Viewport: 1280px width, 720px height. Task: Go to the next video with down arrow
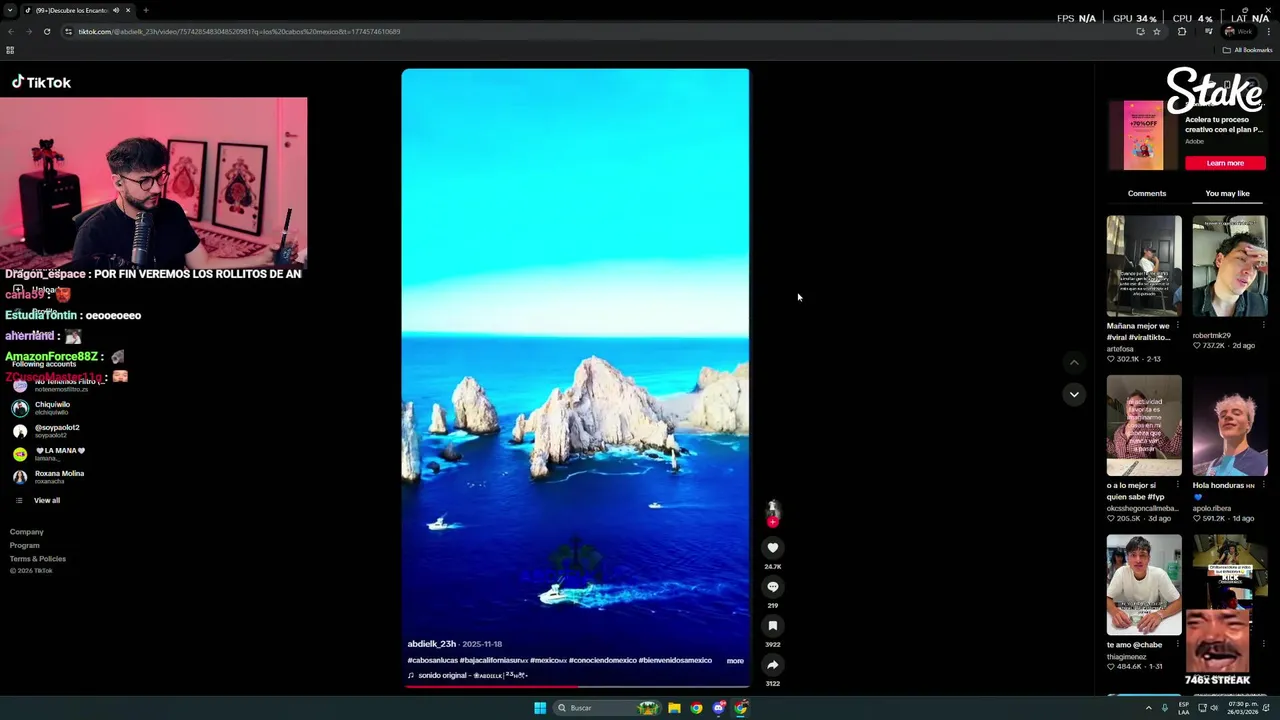click(1074, 394)
